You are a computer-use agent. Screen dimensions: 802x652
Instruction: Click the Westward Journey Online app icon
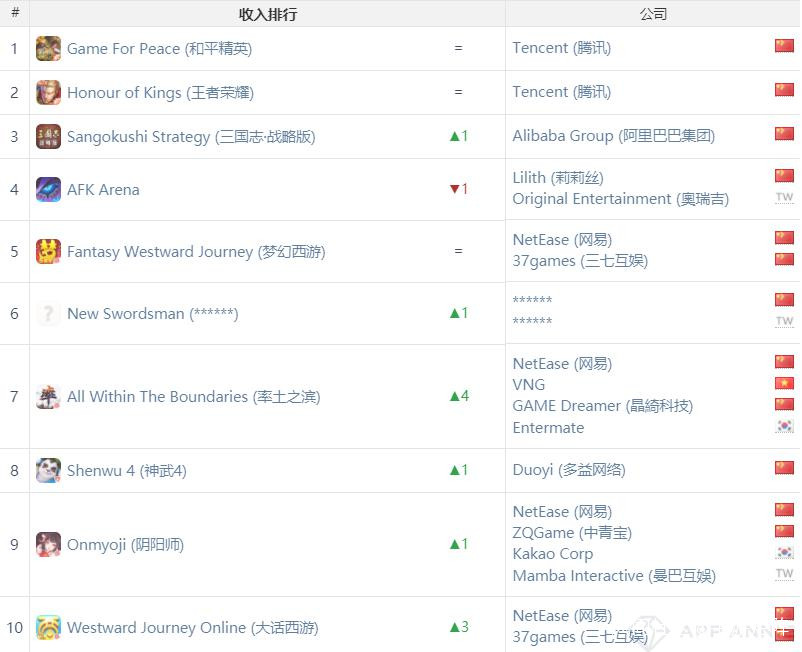[x=48, y=627]
